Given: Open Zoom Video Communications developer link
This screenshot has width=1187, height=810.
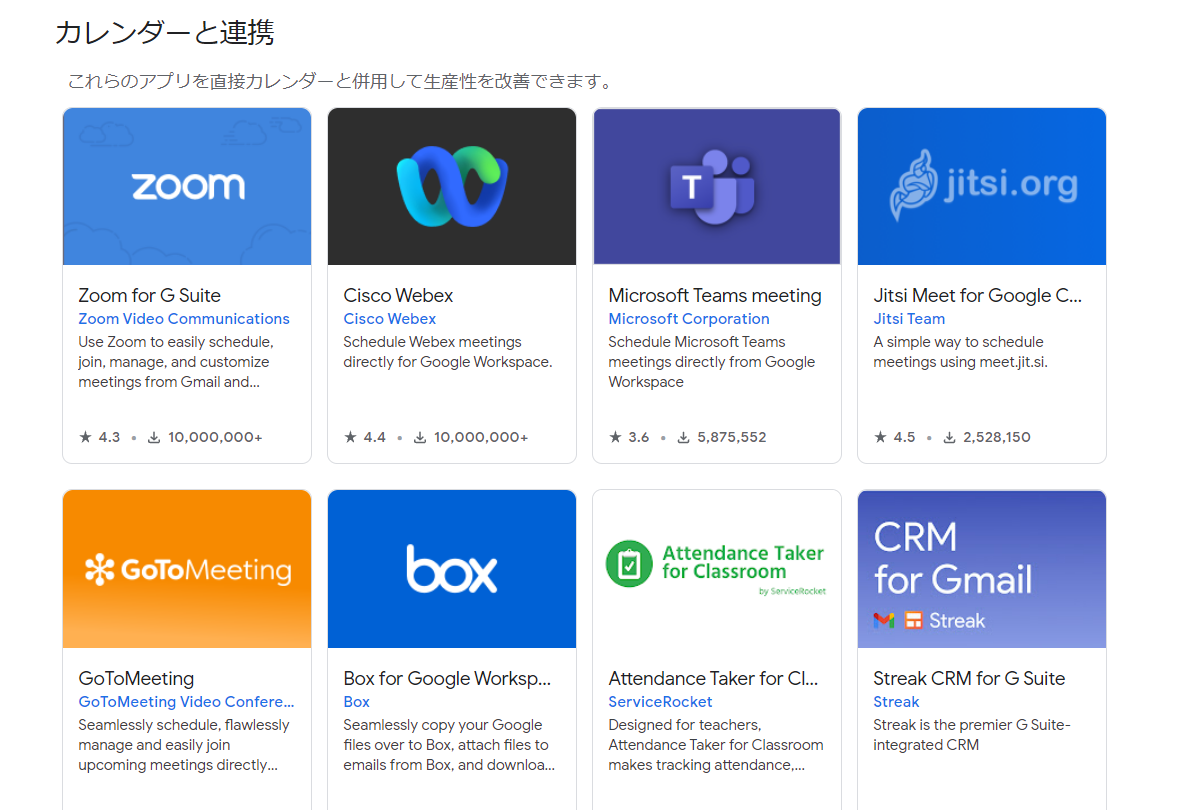Looking at the screenshot, I should pos(184,319).
